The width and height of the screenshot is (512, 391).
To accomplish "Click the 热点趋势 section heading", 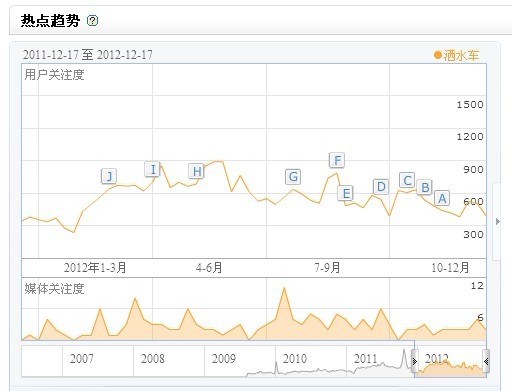I will pyautogui.click(x=50, y=21).
